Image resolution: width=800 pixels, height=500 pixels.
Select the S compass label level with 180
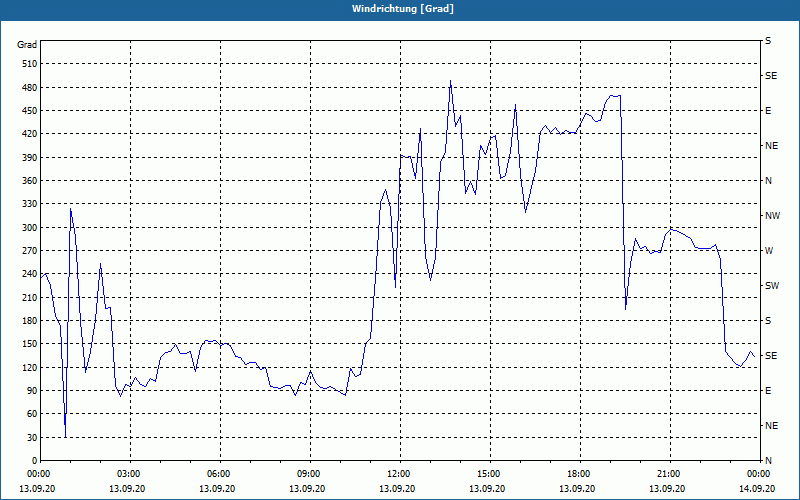[768, 321]
